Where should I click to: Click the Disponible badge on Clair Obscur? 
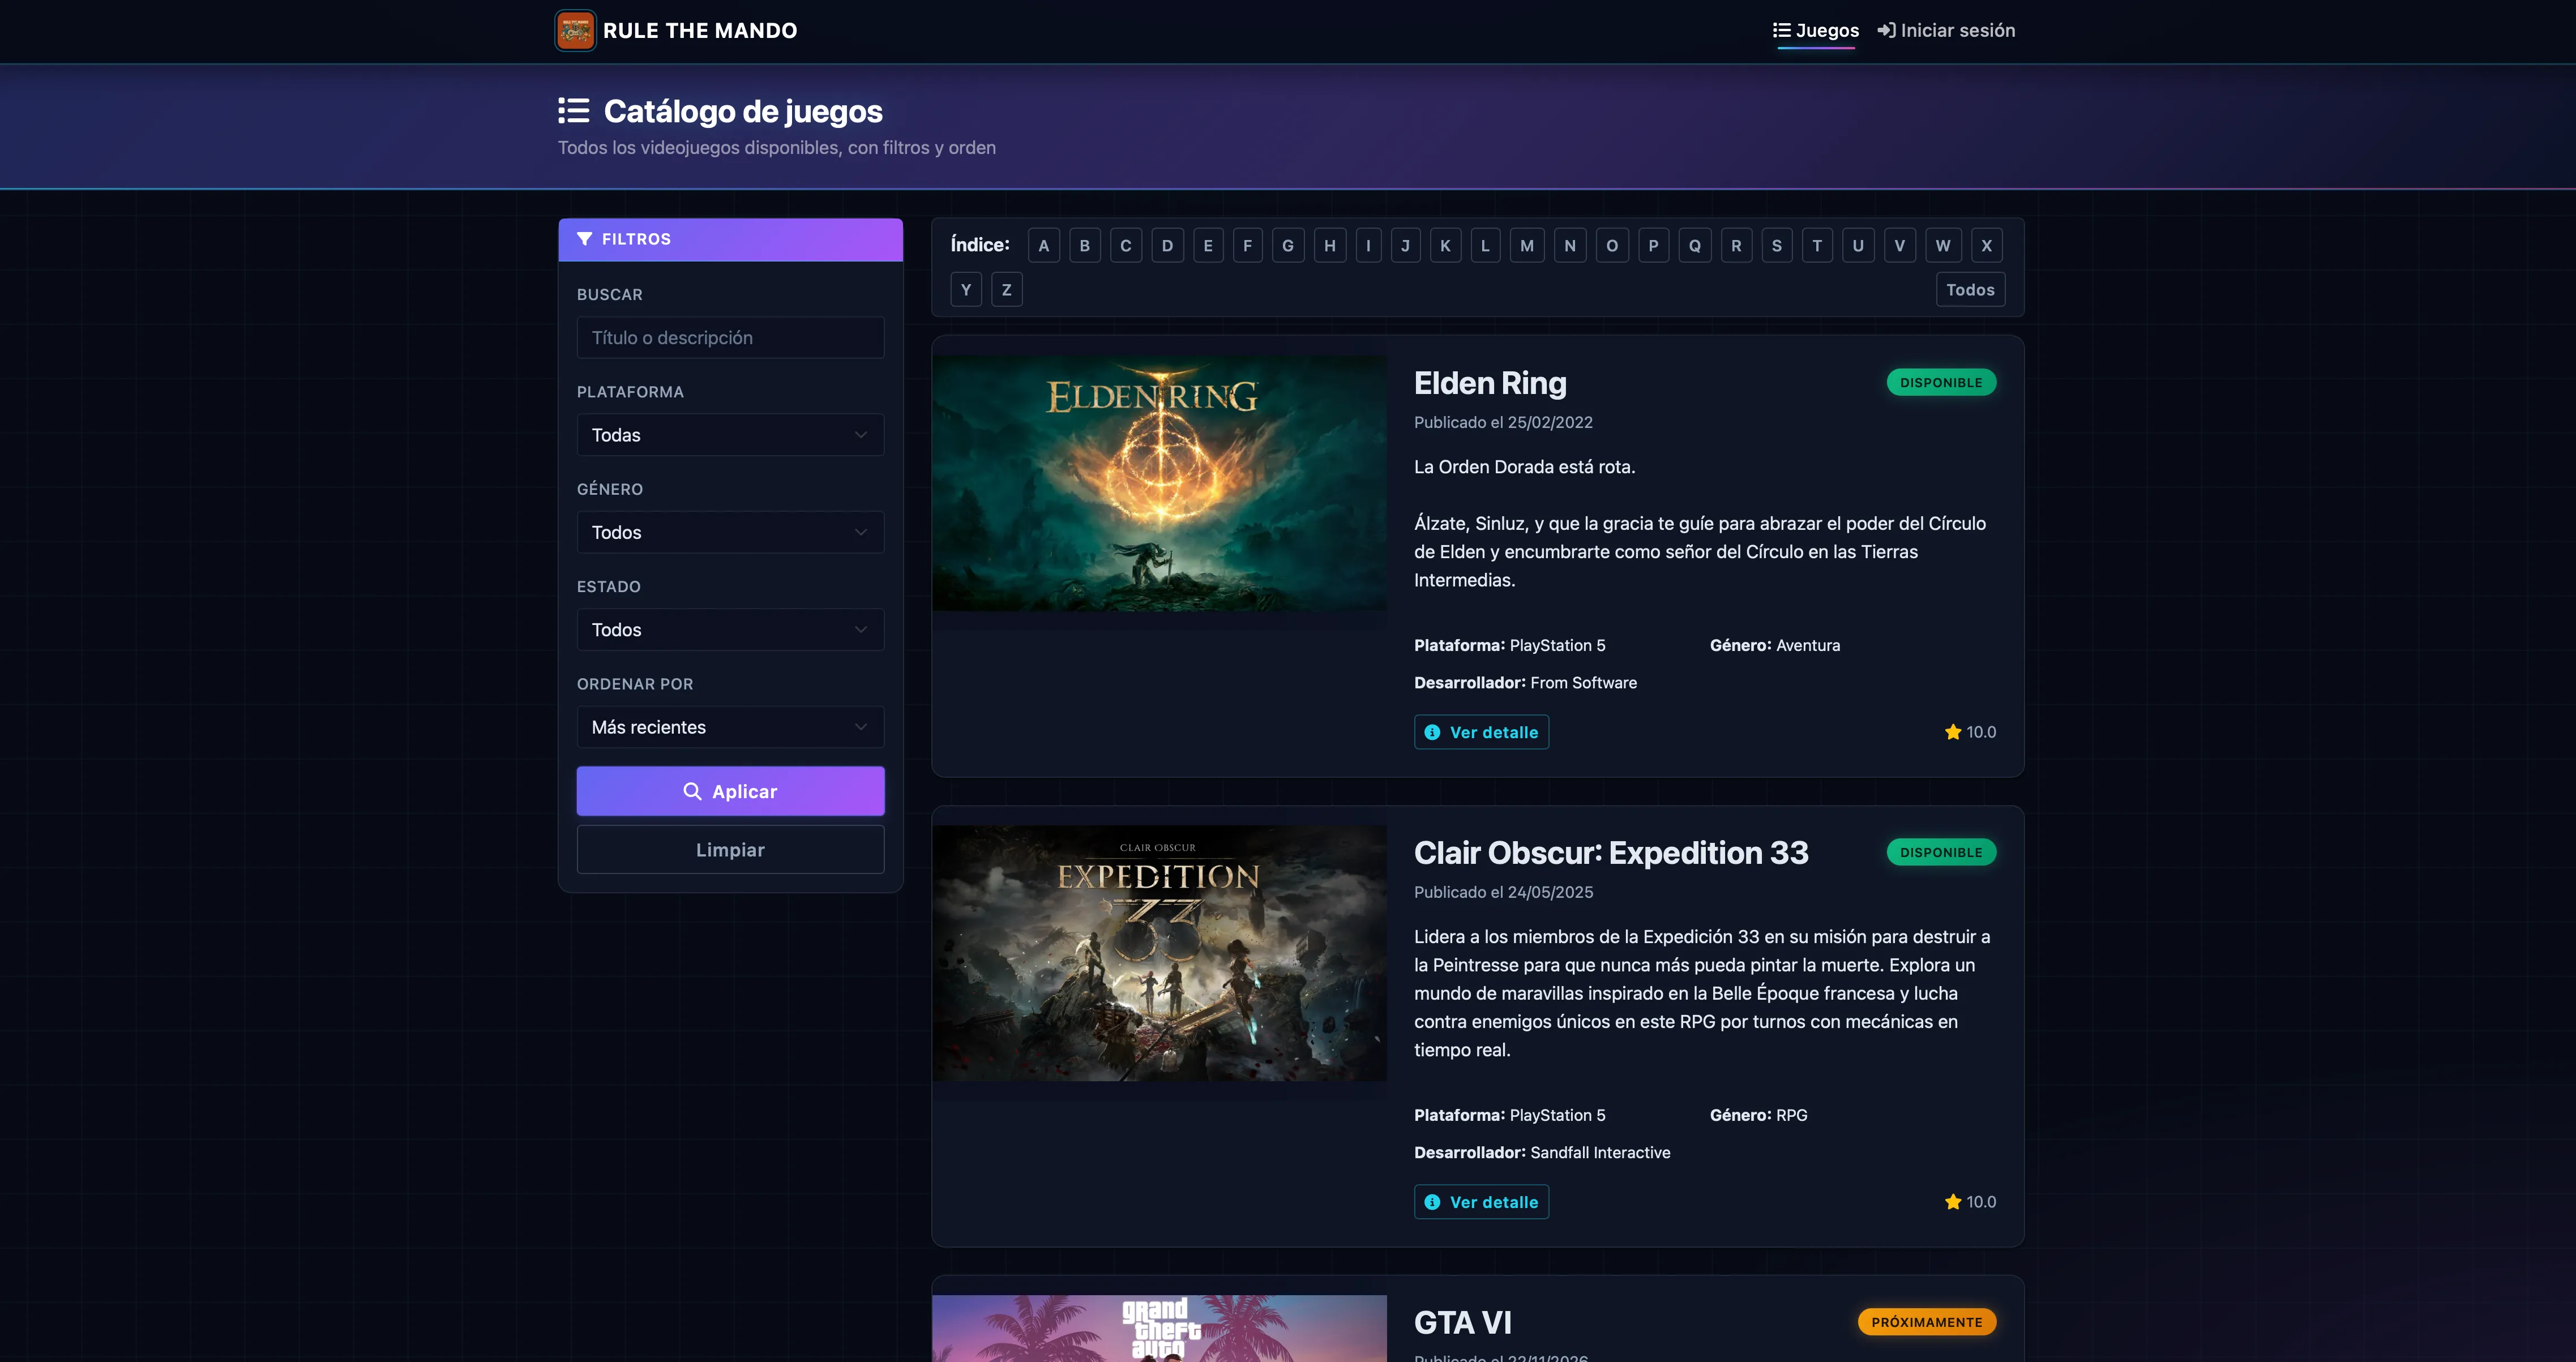coord(1941,853)
